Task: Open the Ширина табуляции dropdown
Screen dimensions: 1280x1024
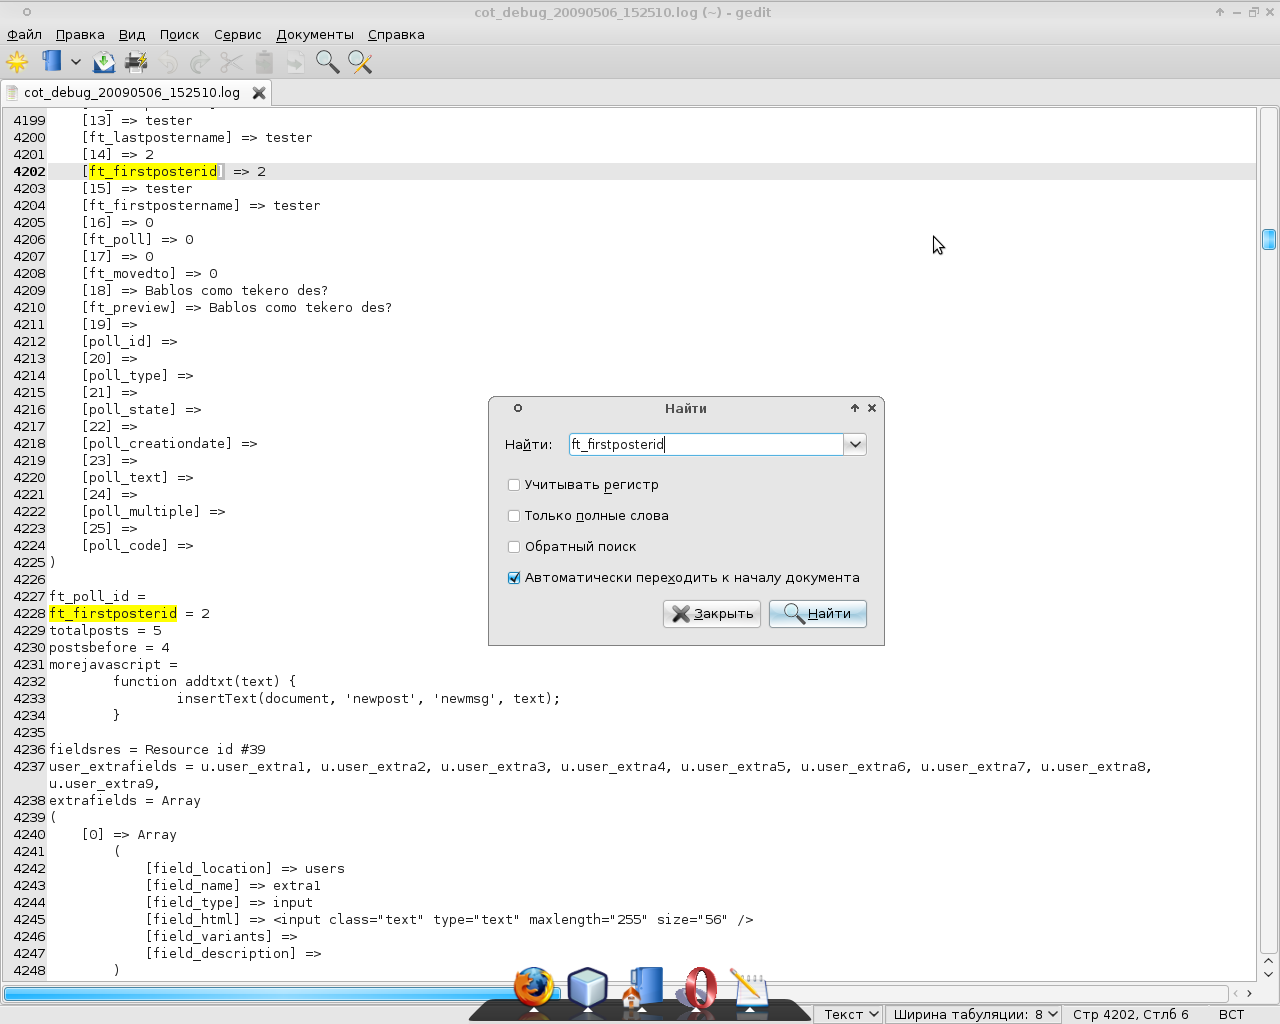Action: (974, 1014)
